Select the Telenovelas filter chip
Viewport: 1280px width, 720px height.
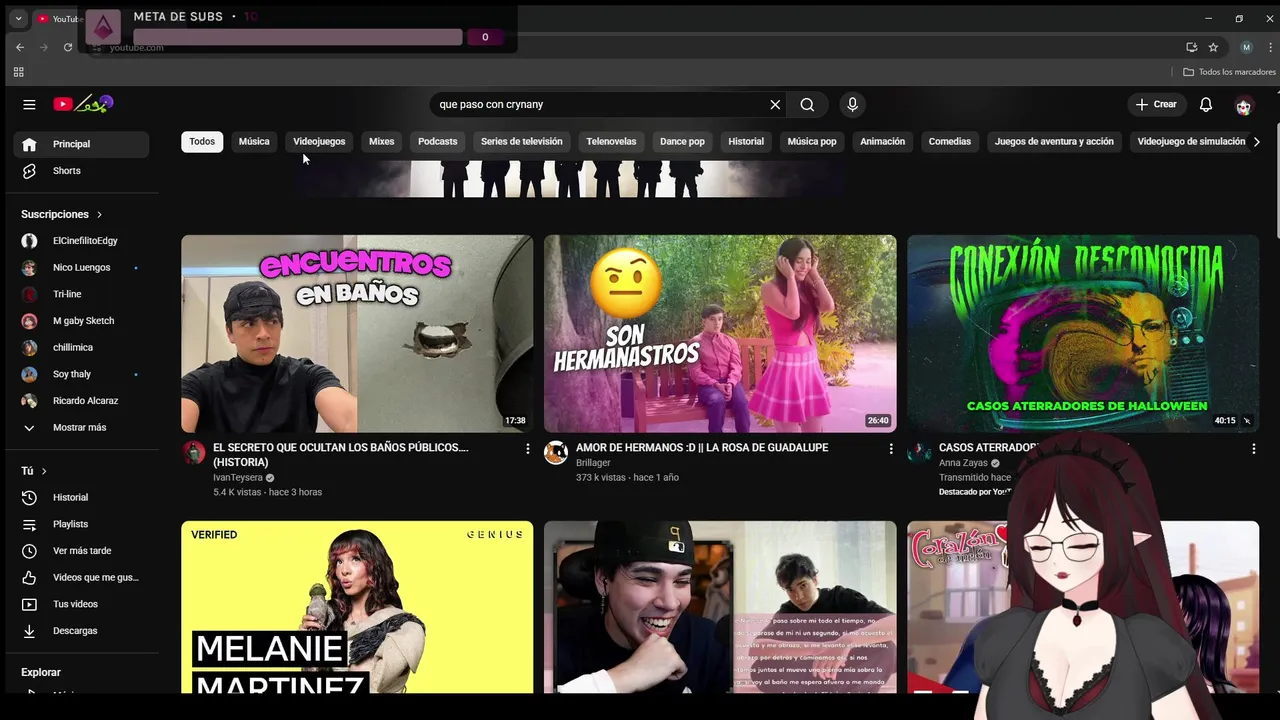click(x=611, y=142)
